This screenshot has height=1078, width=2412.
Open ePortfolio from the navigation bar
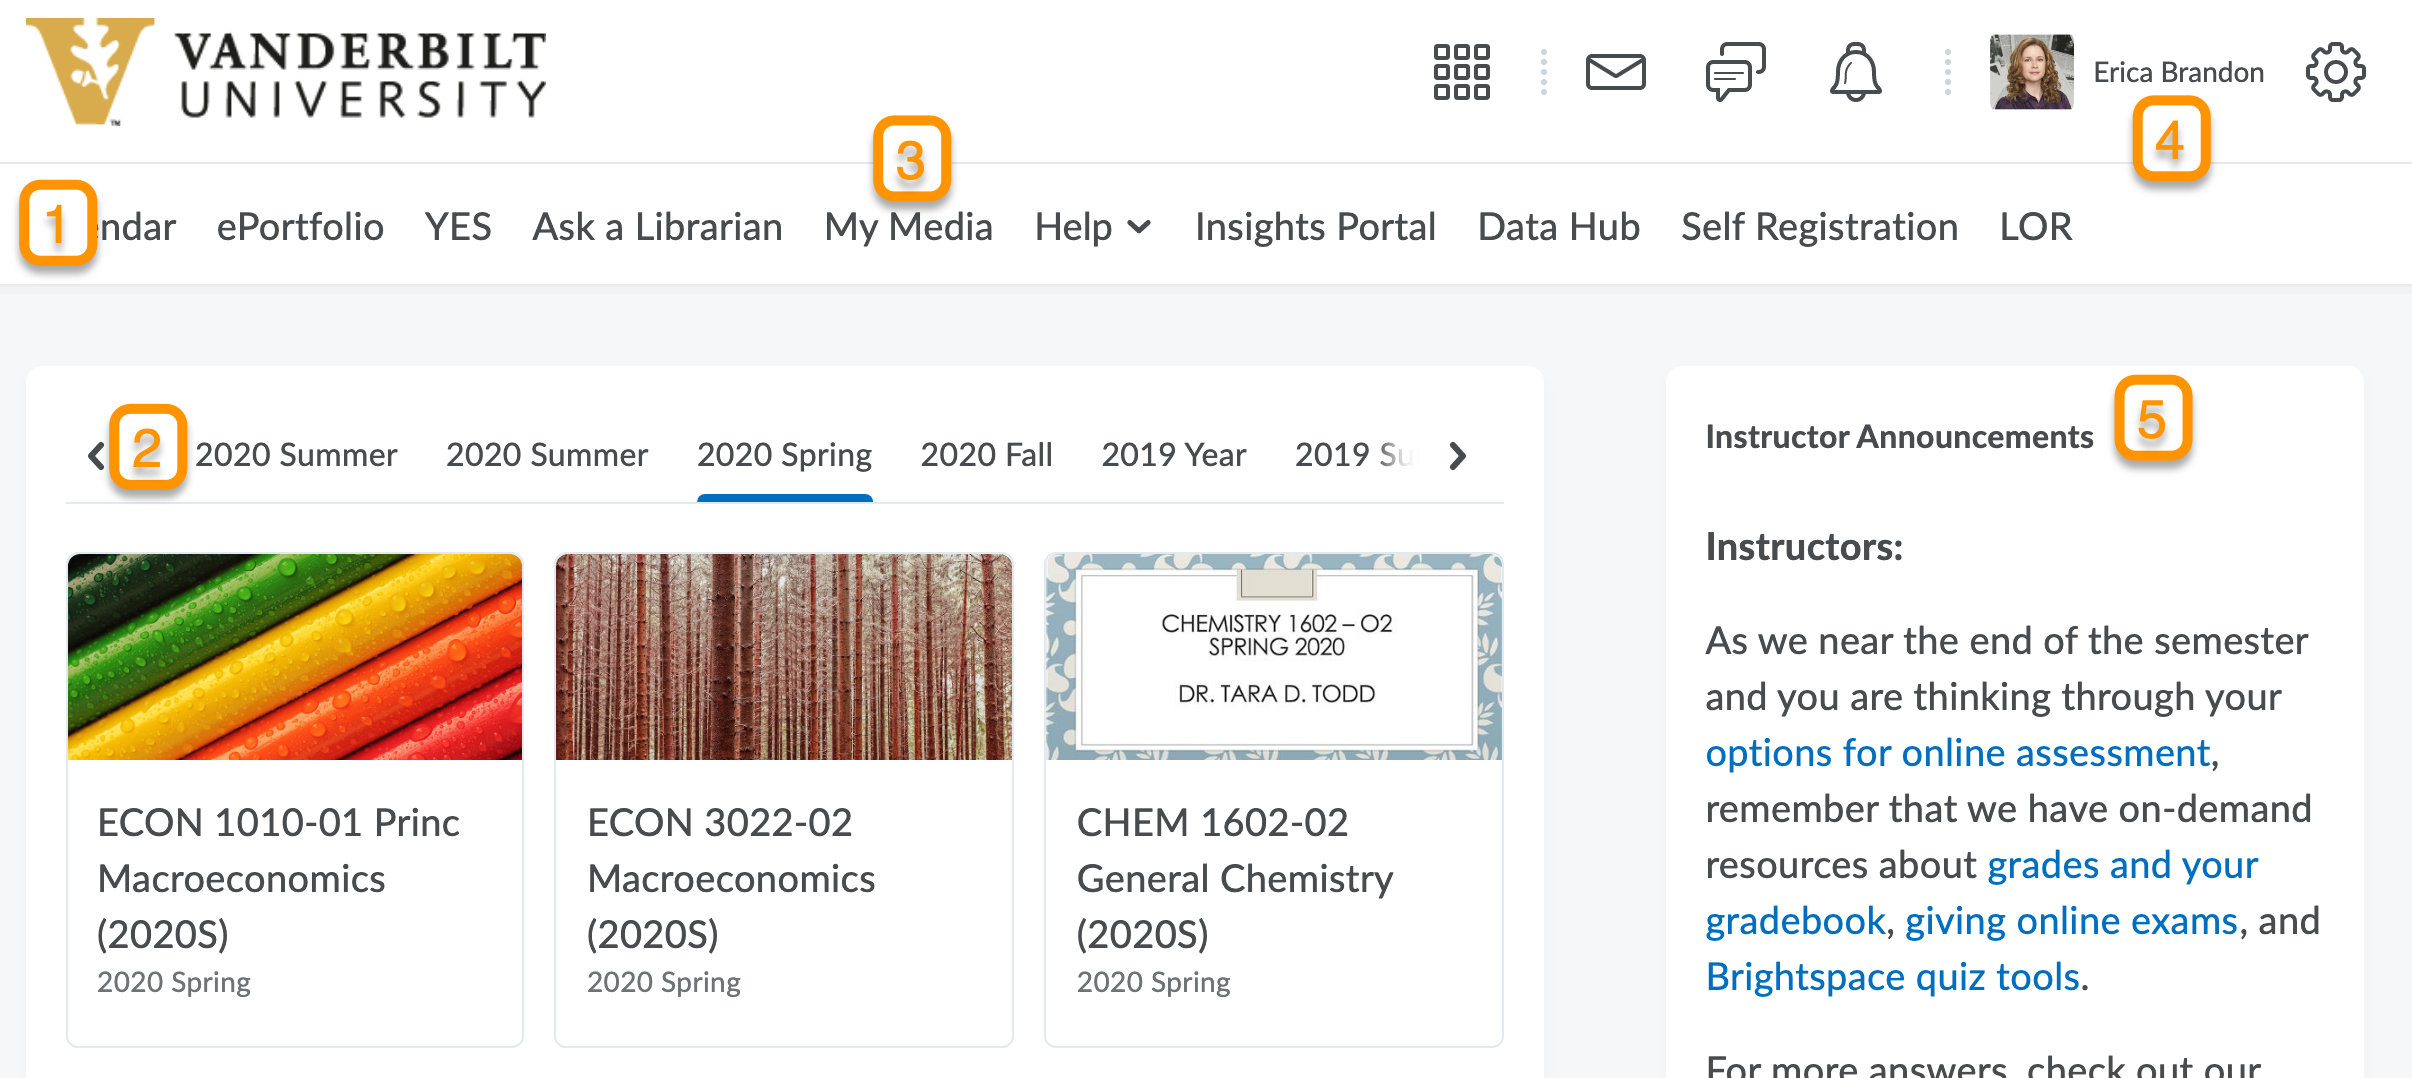pyautogui.click(x=300, y=227)
